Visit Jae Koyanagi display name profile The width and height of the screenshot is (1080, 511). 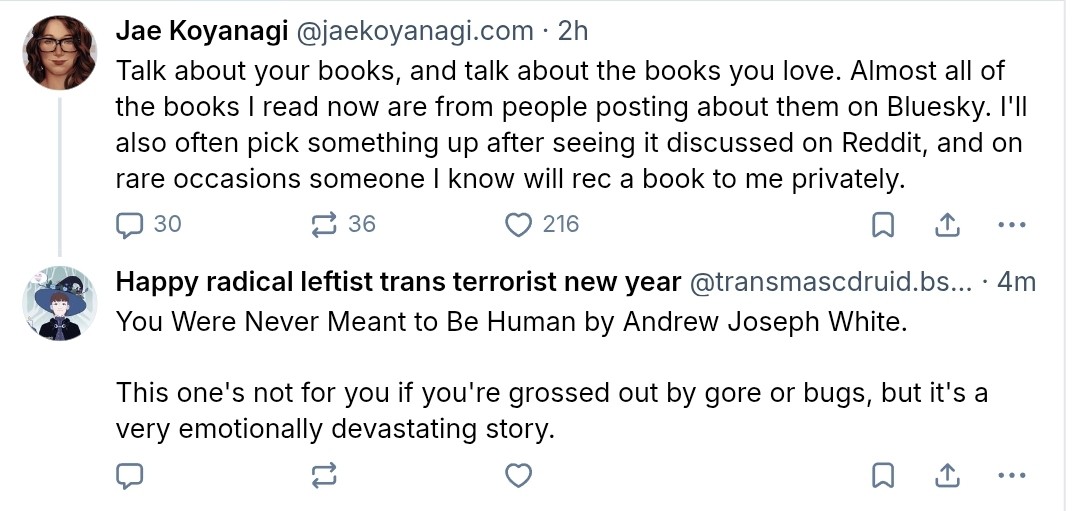(202, 31)
